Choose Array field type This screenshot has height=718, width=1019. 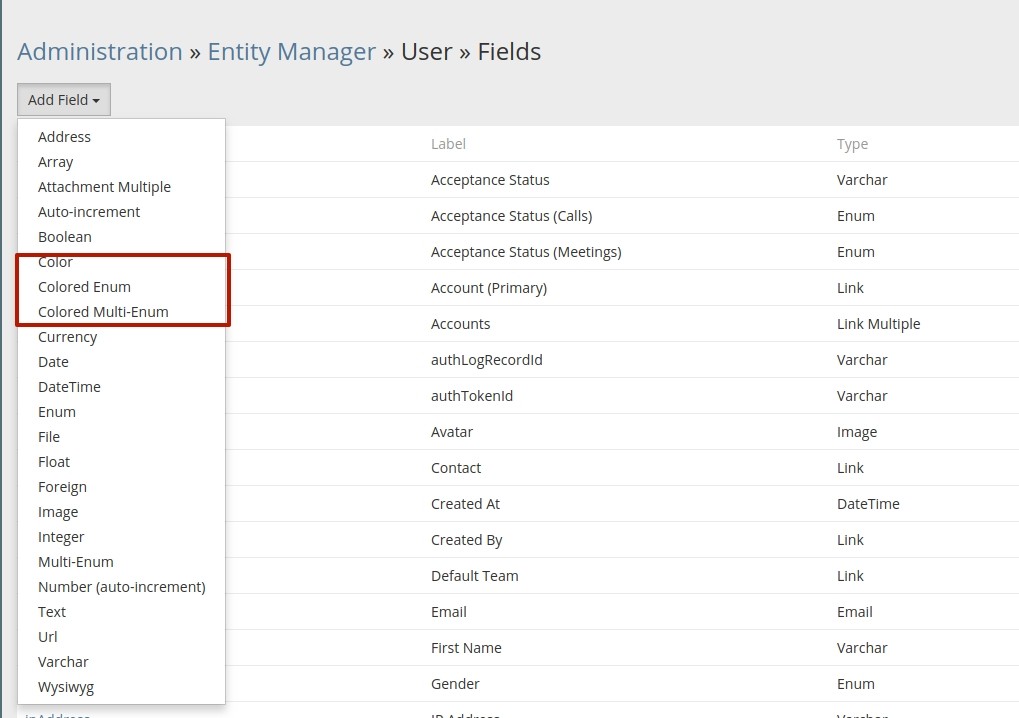(56, 162)
